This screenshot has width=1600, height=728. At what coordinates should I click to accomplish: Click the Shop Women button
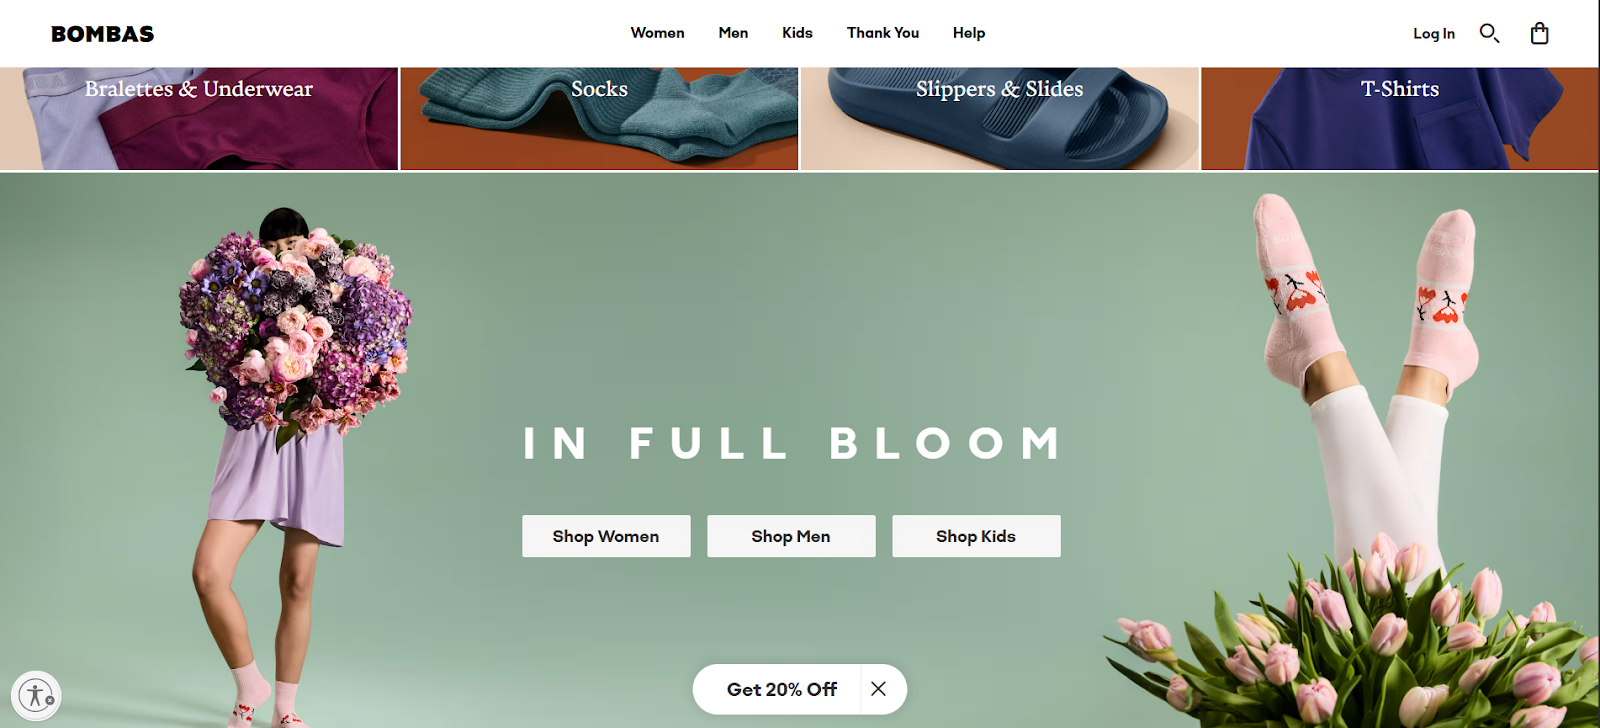click(606, 536)
